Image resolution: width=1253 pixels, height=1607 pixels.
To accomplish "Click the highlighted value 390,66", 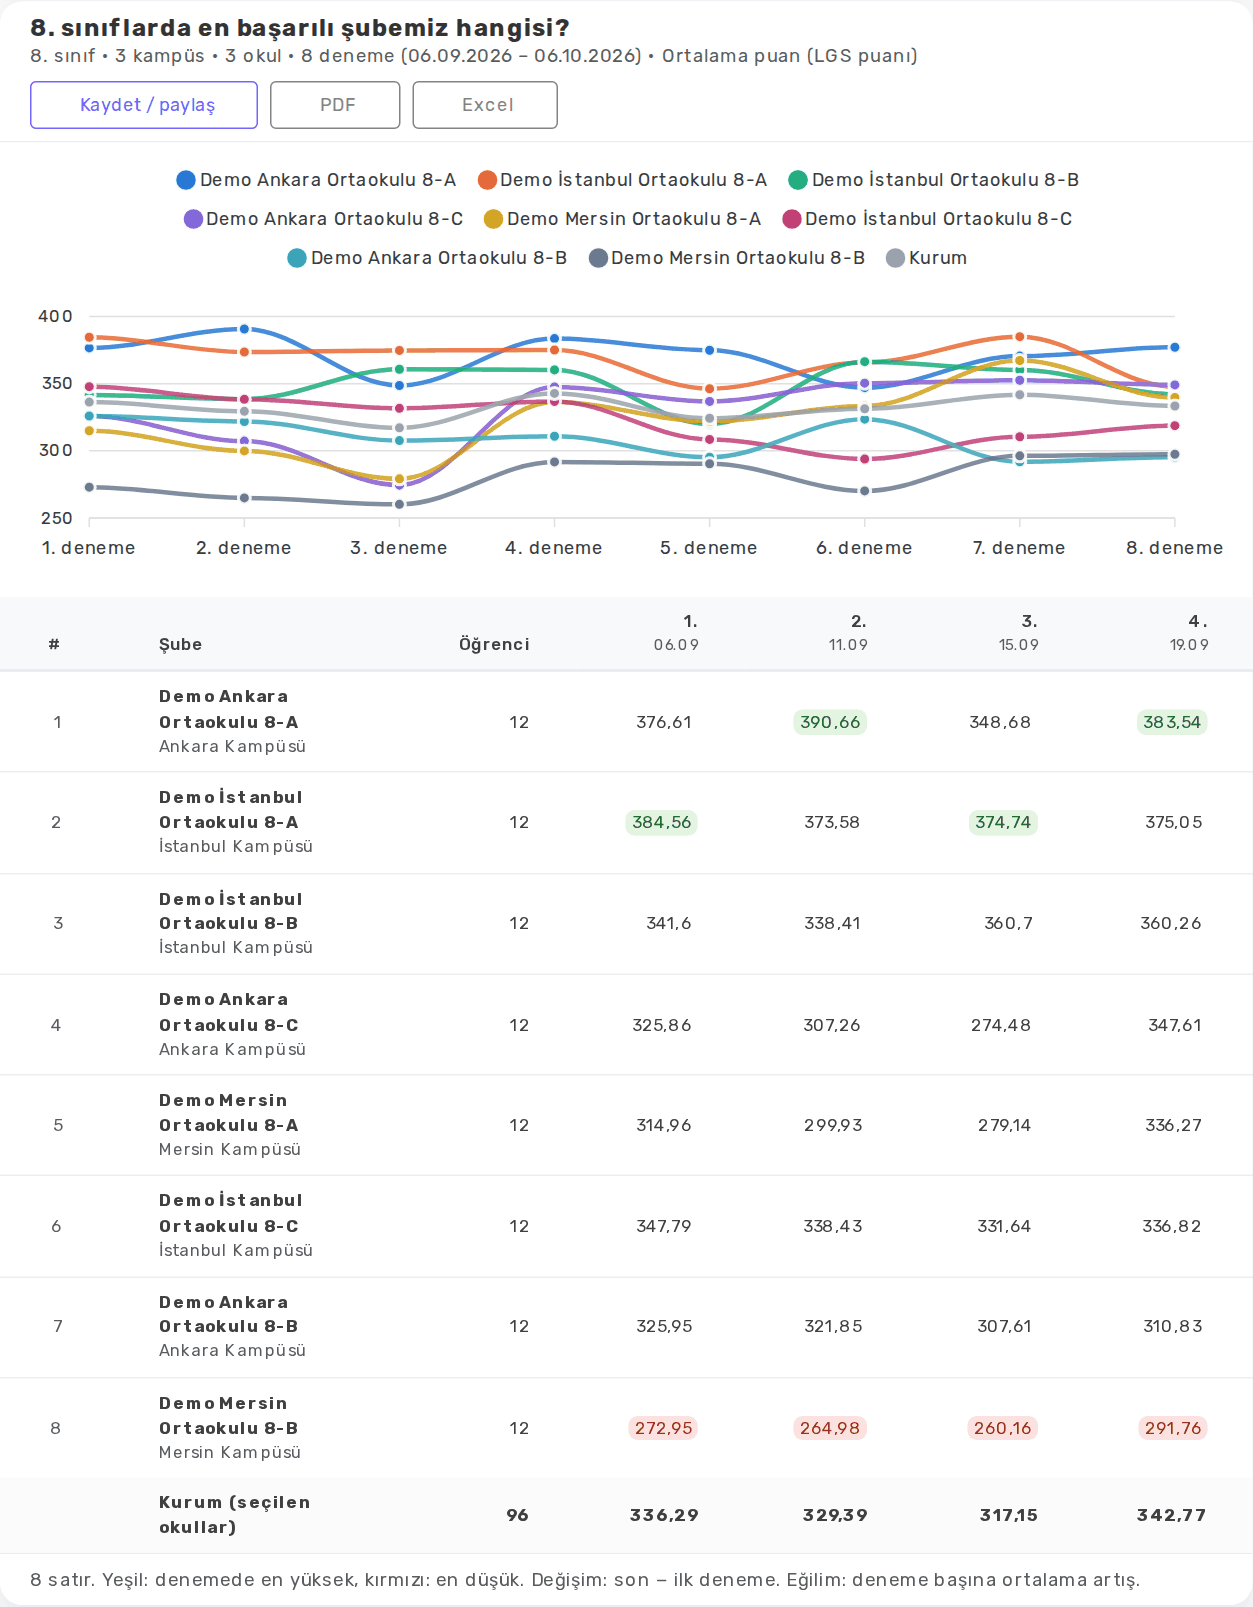I will 830,722.
